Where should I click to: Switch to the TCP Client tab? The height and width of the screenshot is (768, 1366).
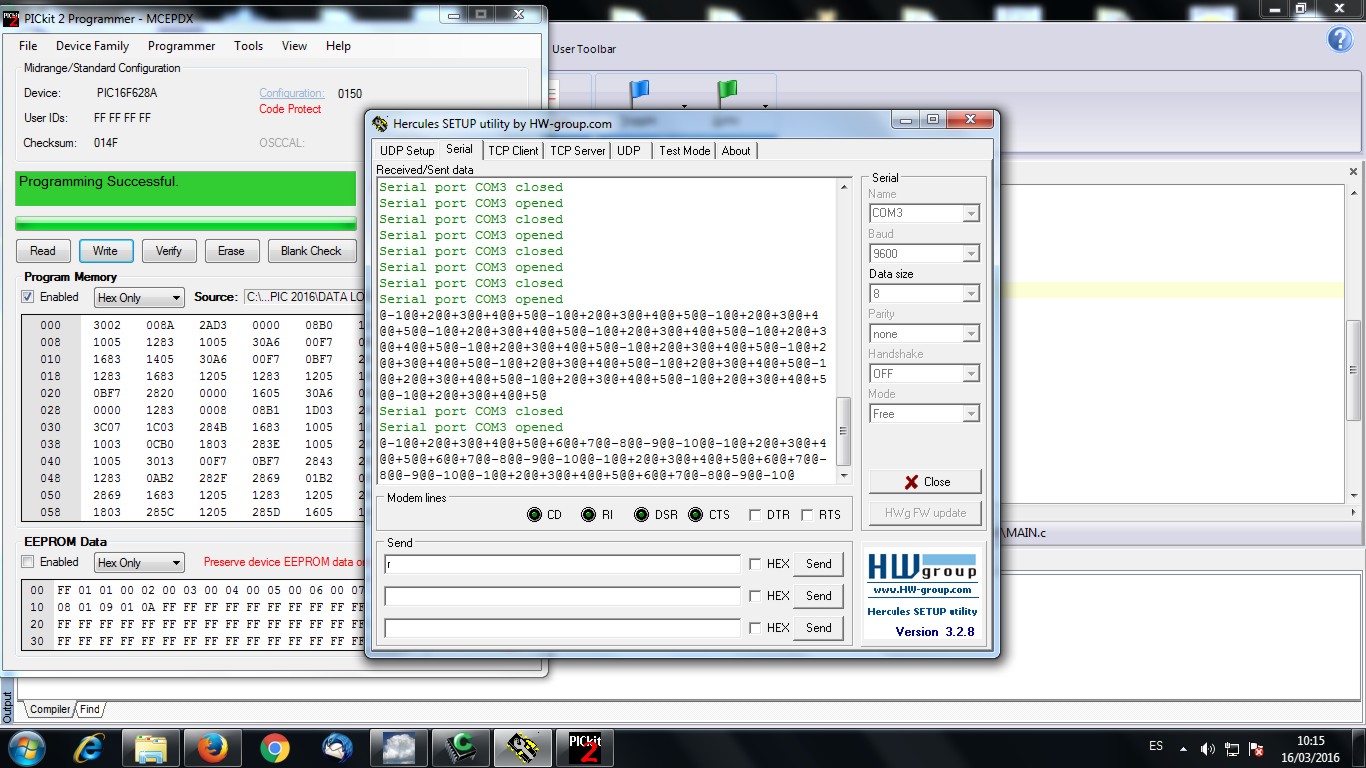[513, 150]
